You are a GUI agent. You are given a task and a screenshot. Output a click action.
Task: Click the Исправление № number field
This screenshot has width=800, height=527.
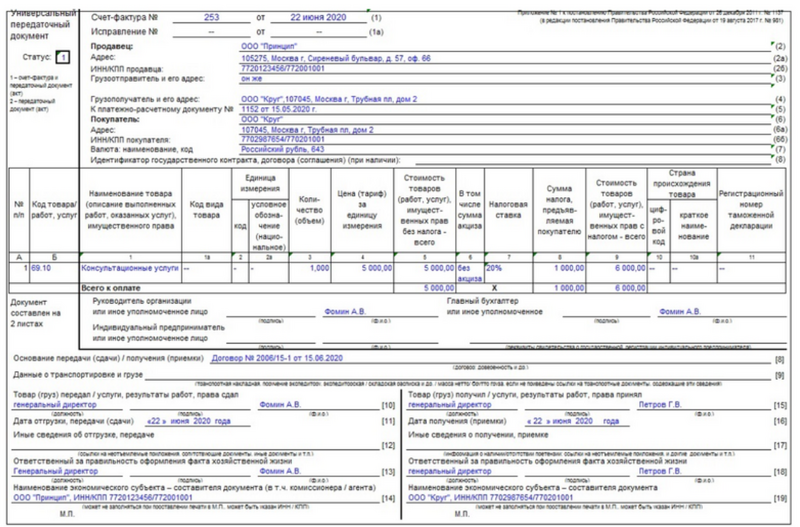click(211, 32)
